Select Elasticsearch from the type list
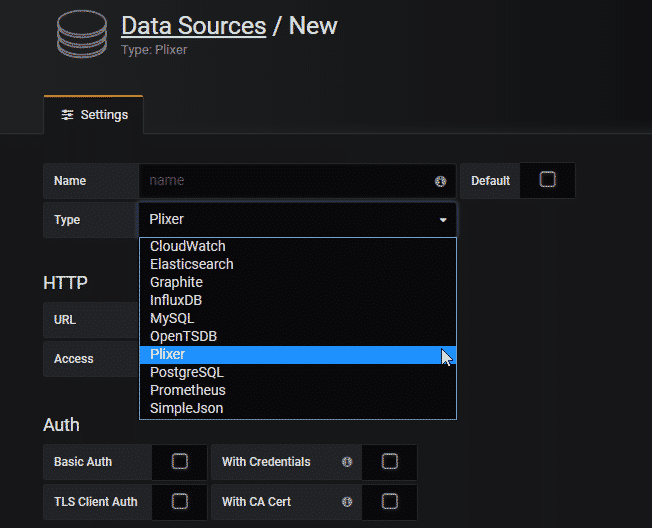Screen dimensions: 652x528 point(298,264)
